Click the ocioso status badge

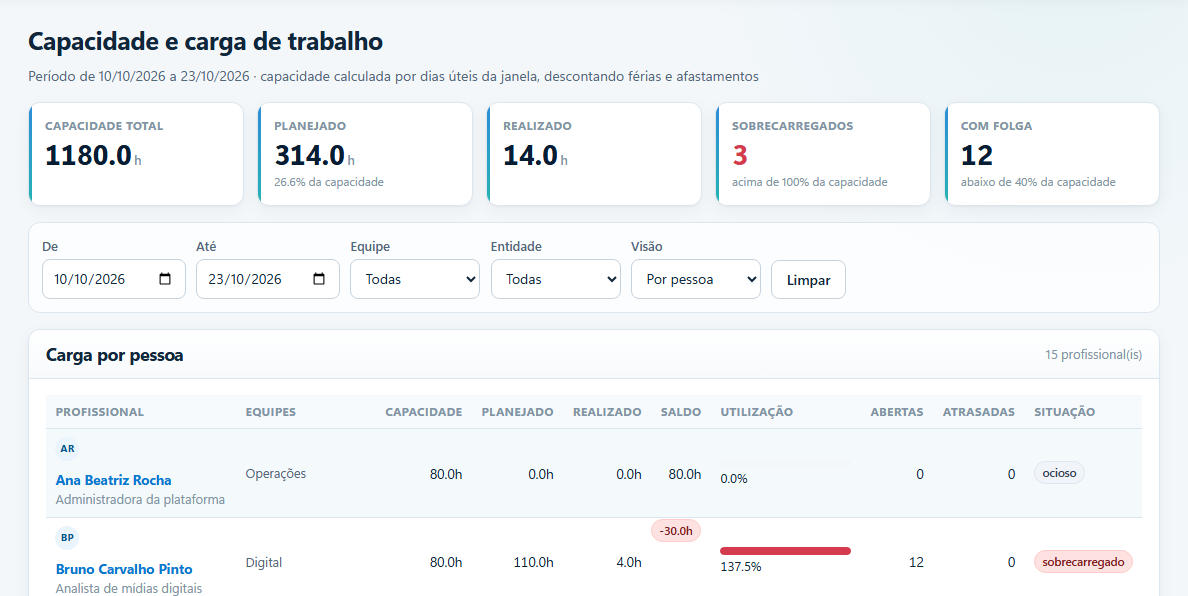(x=1059, y=473)
